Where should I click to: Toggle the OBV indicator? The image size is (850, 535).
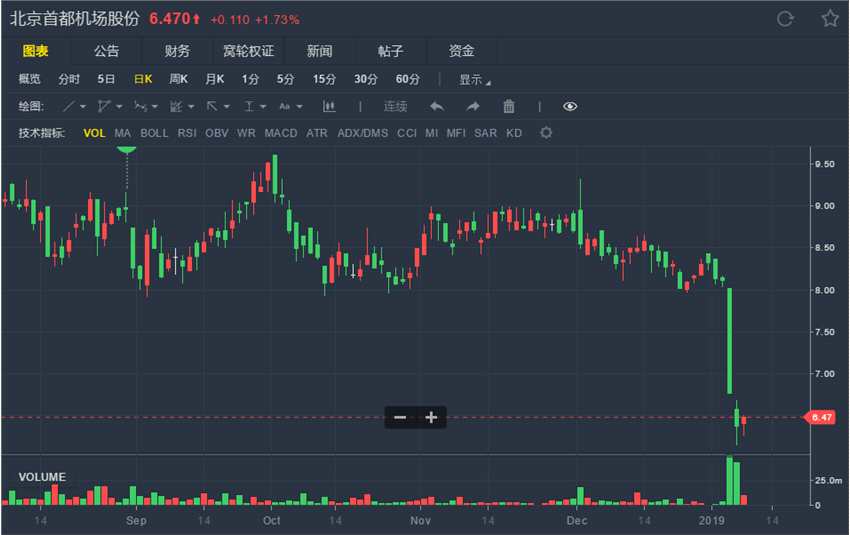216,133
